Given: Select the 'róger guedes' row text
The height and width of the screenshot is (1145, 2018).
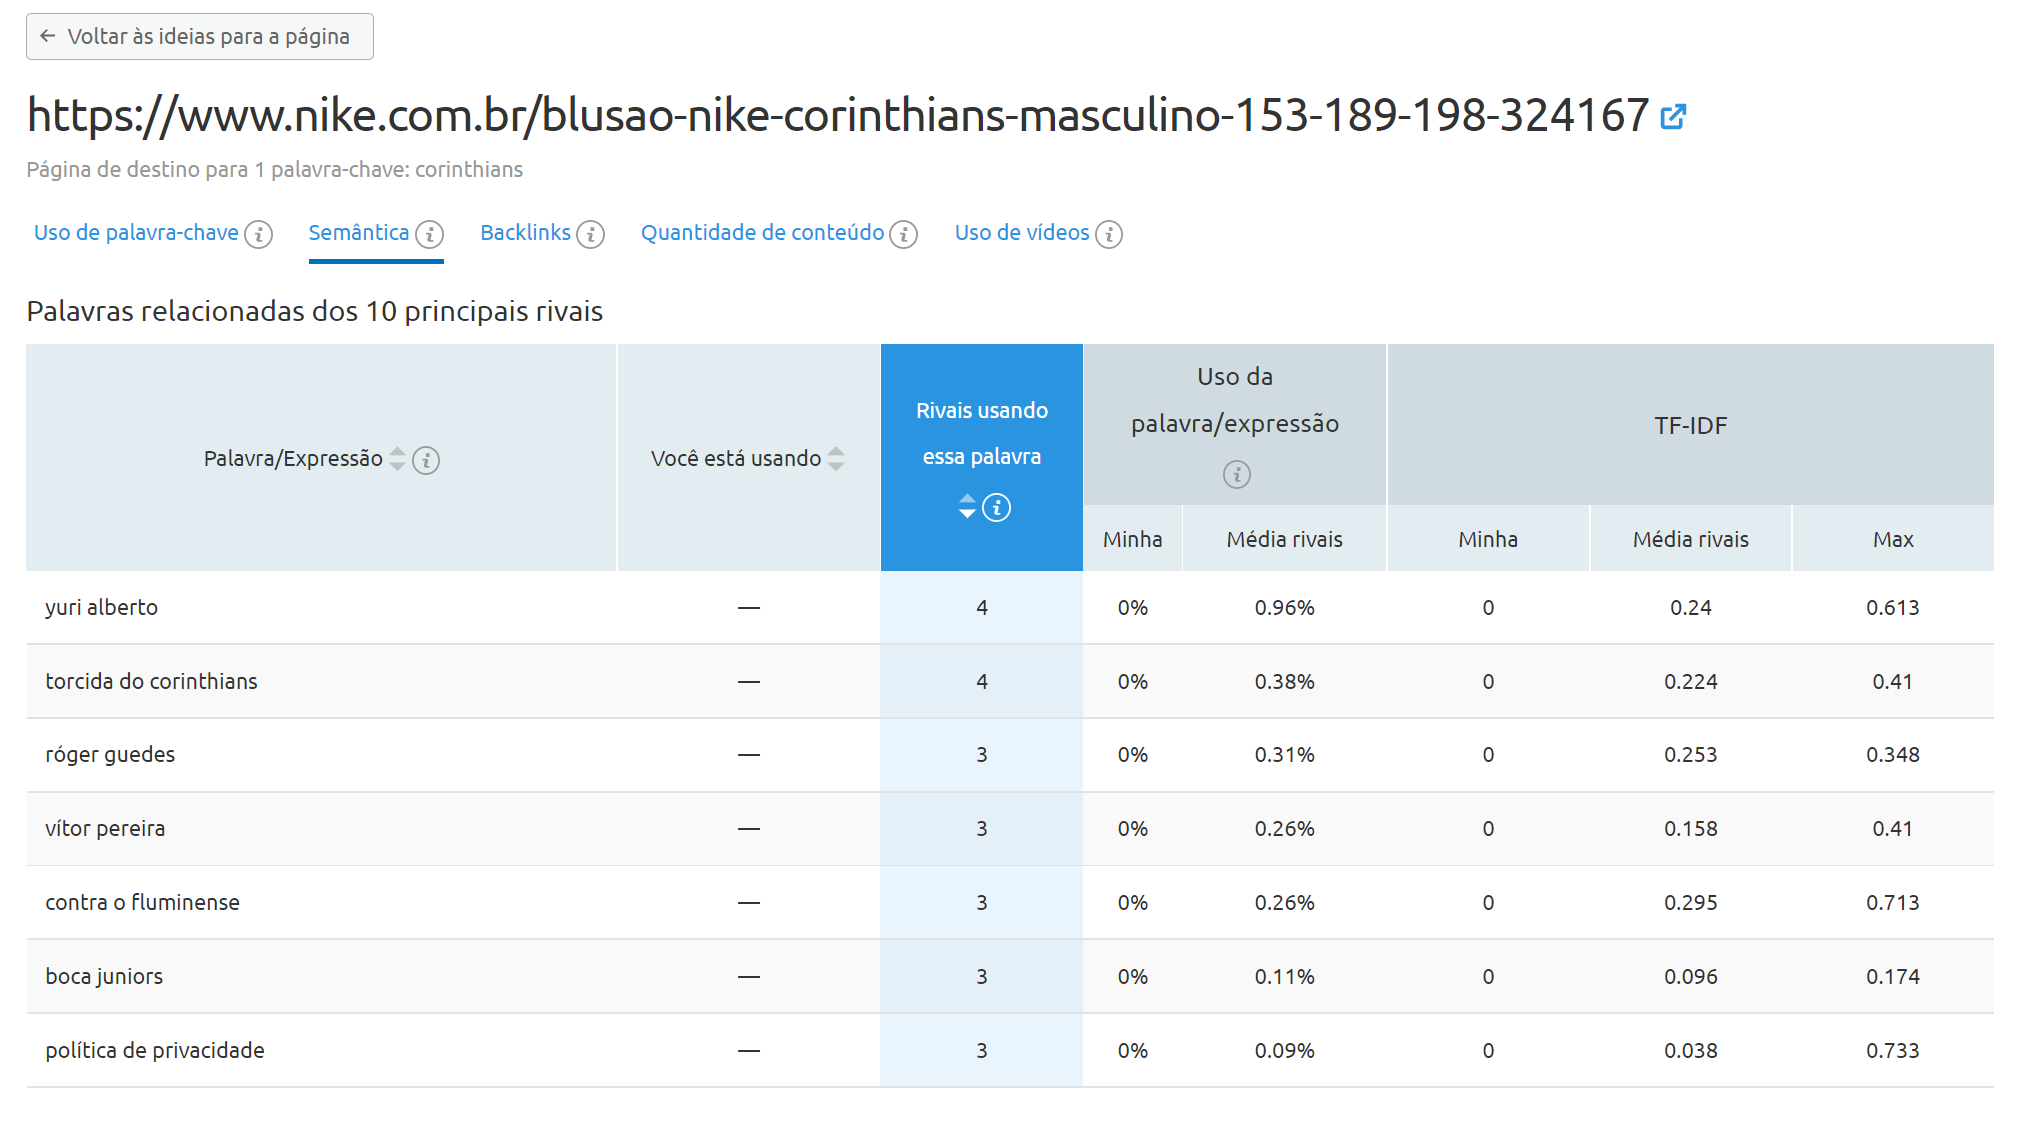Looking at the screenshot, I should click(x=110, y=755).
